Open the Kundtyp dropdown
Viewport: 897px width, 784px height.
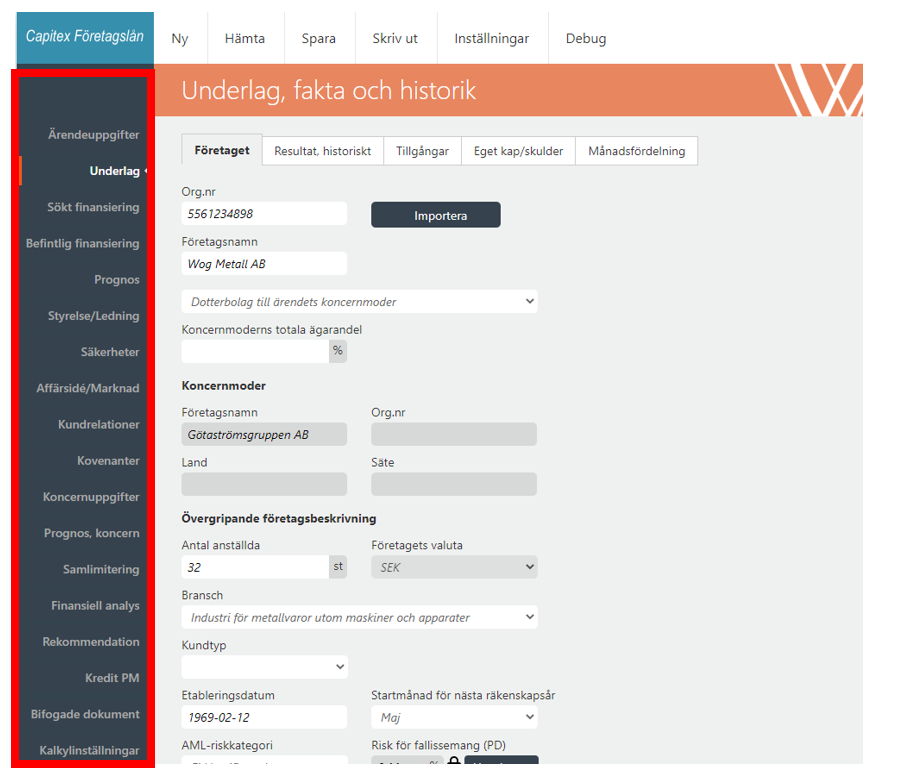click(x=264, y=667)
